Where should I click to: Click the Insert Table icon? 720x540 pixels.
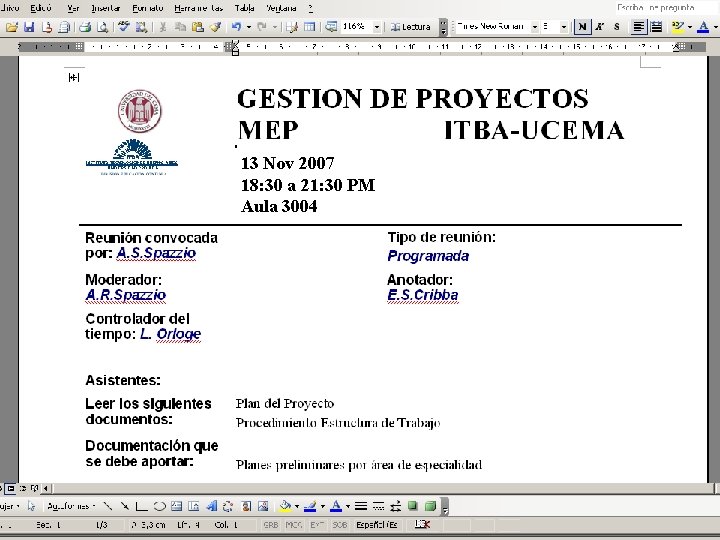309,27
